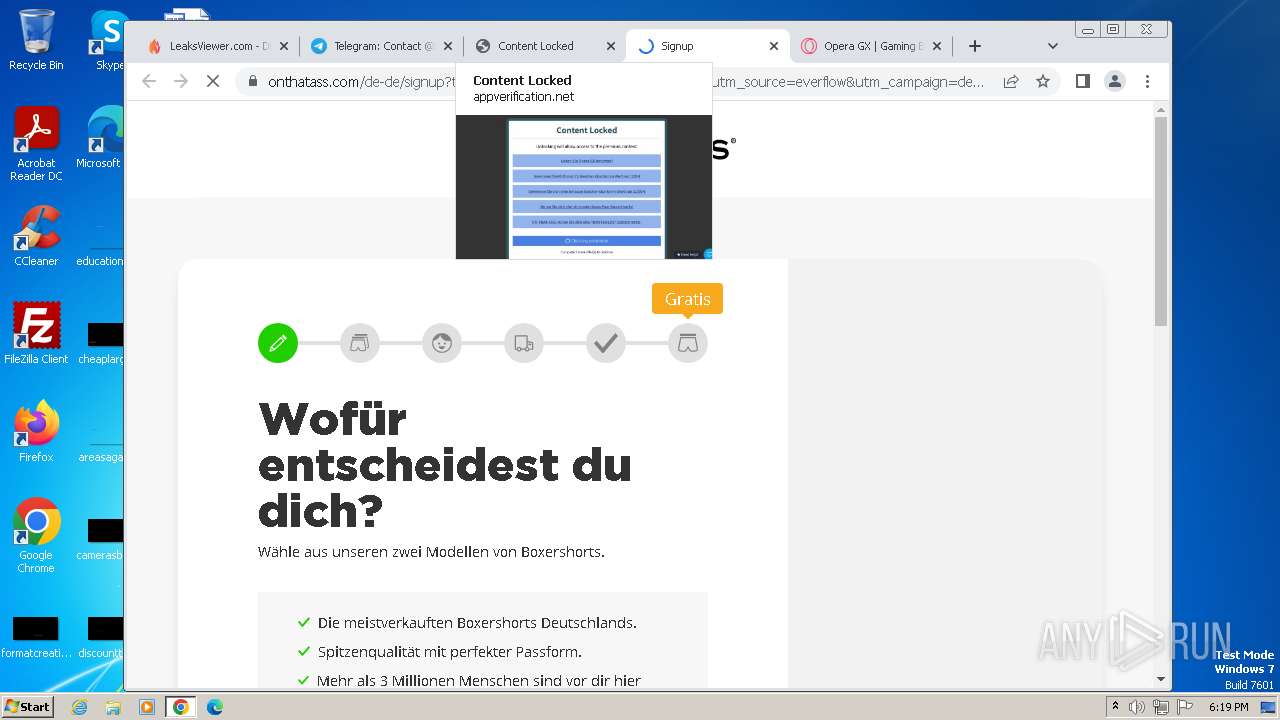Open a new browser tab

pyautogui.click(x=975, y=46)
